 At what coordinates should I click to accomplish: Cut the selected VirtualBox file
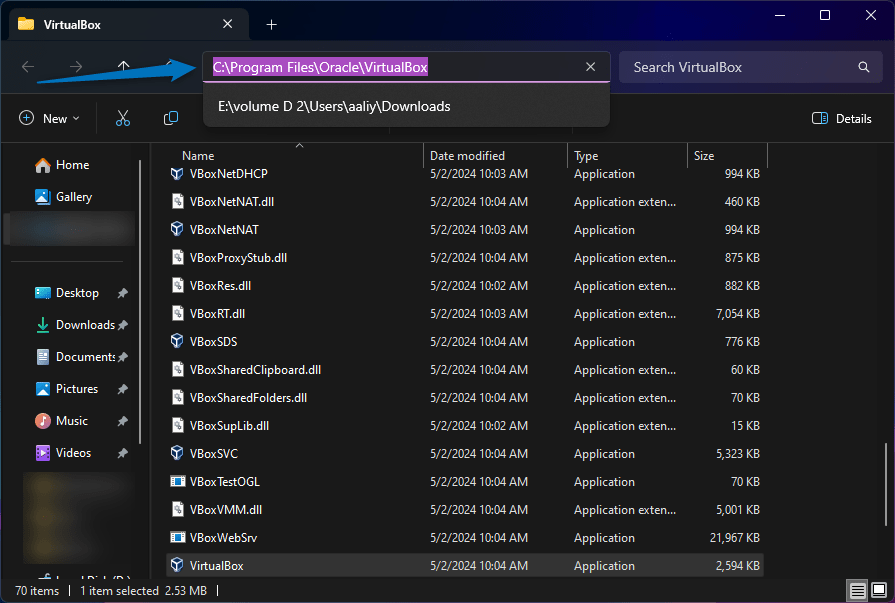click(x=123, y=118)
